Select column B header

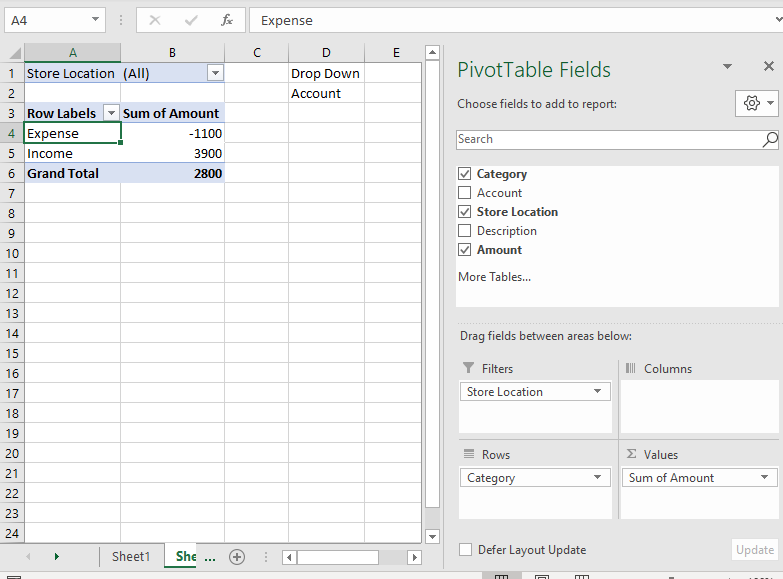point(172,53)
